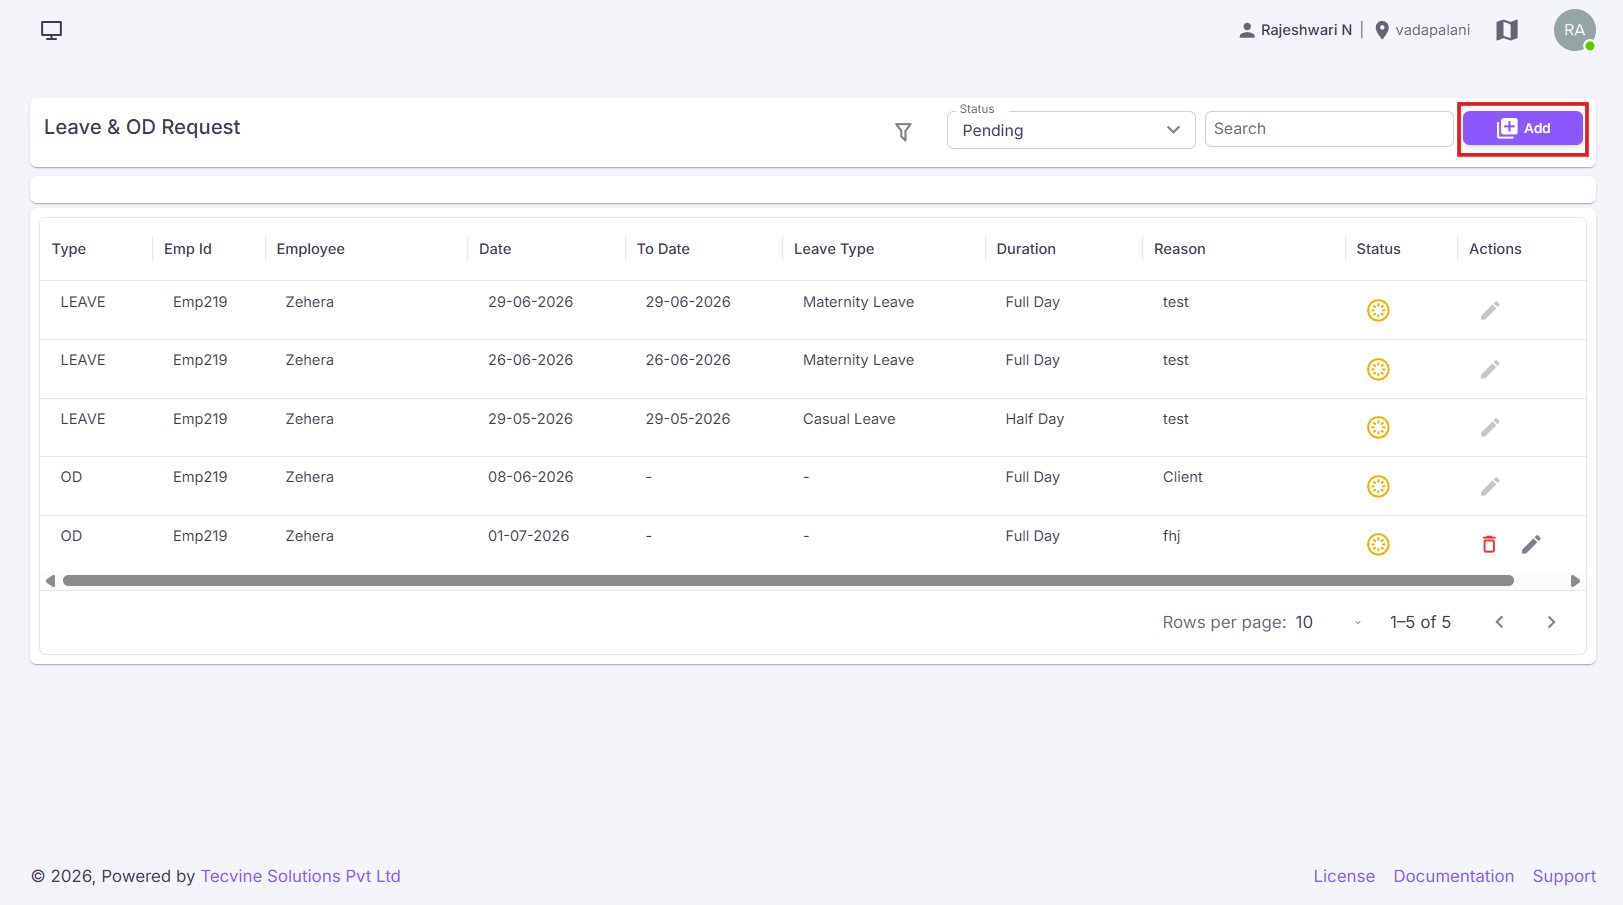1623x905 pixels.
Task: Open the Tecvine Solutions Pvt Ltd link
Action: pos(300,876)
